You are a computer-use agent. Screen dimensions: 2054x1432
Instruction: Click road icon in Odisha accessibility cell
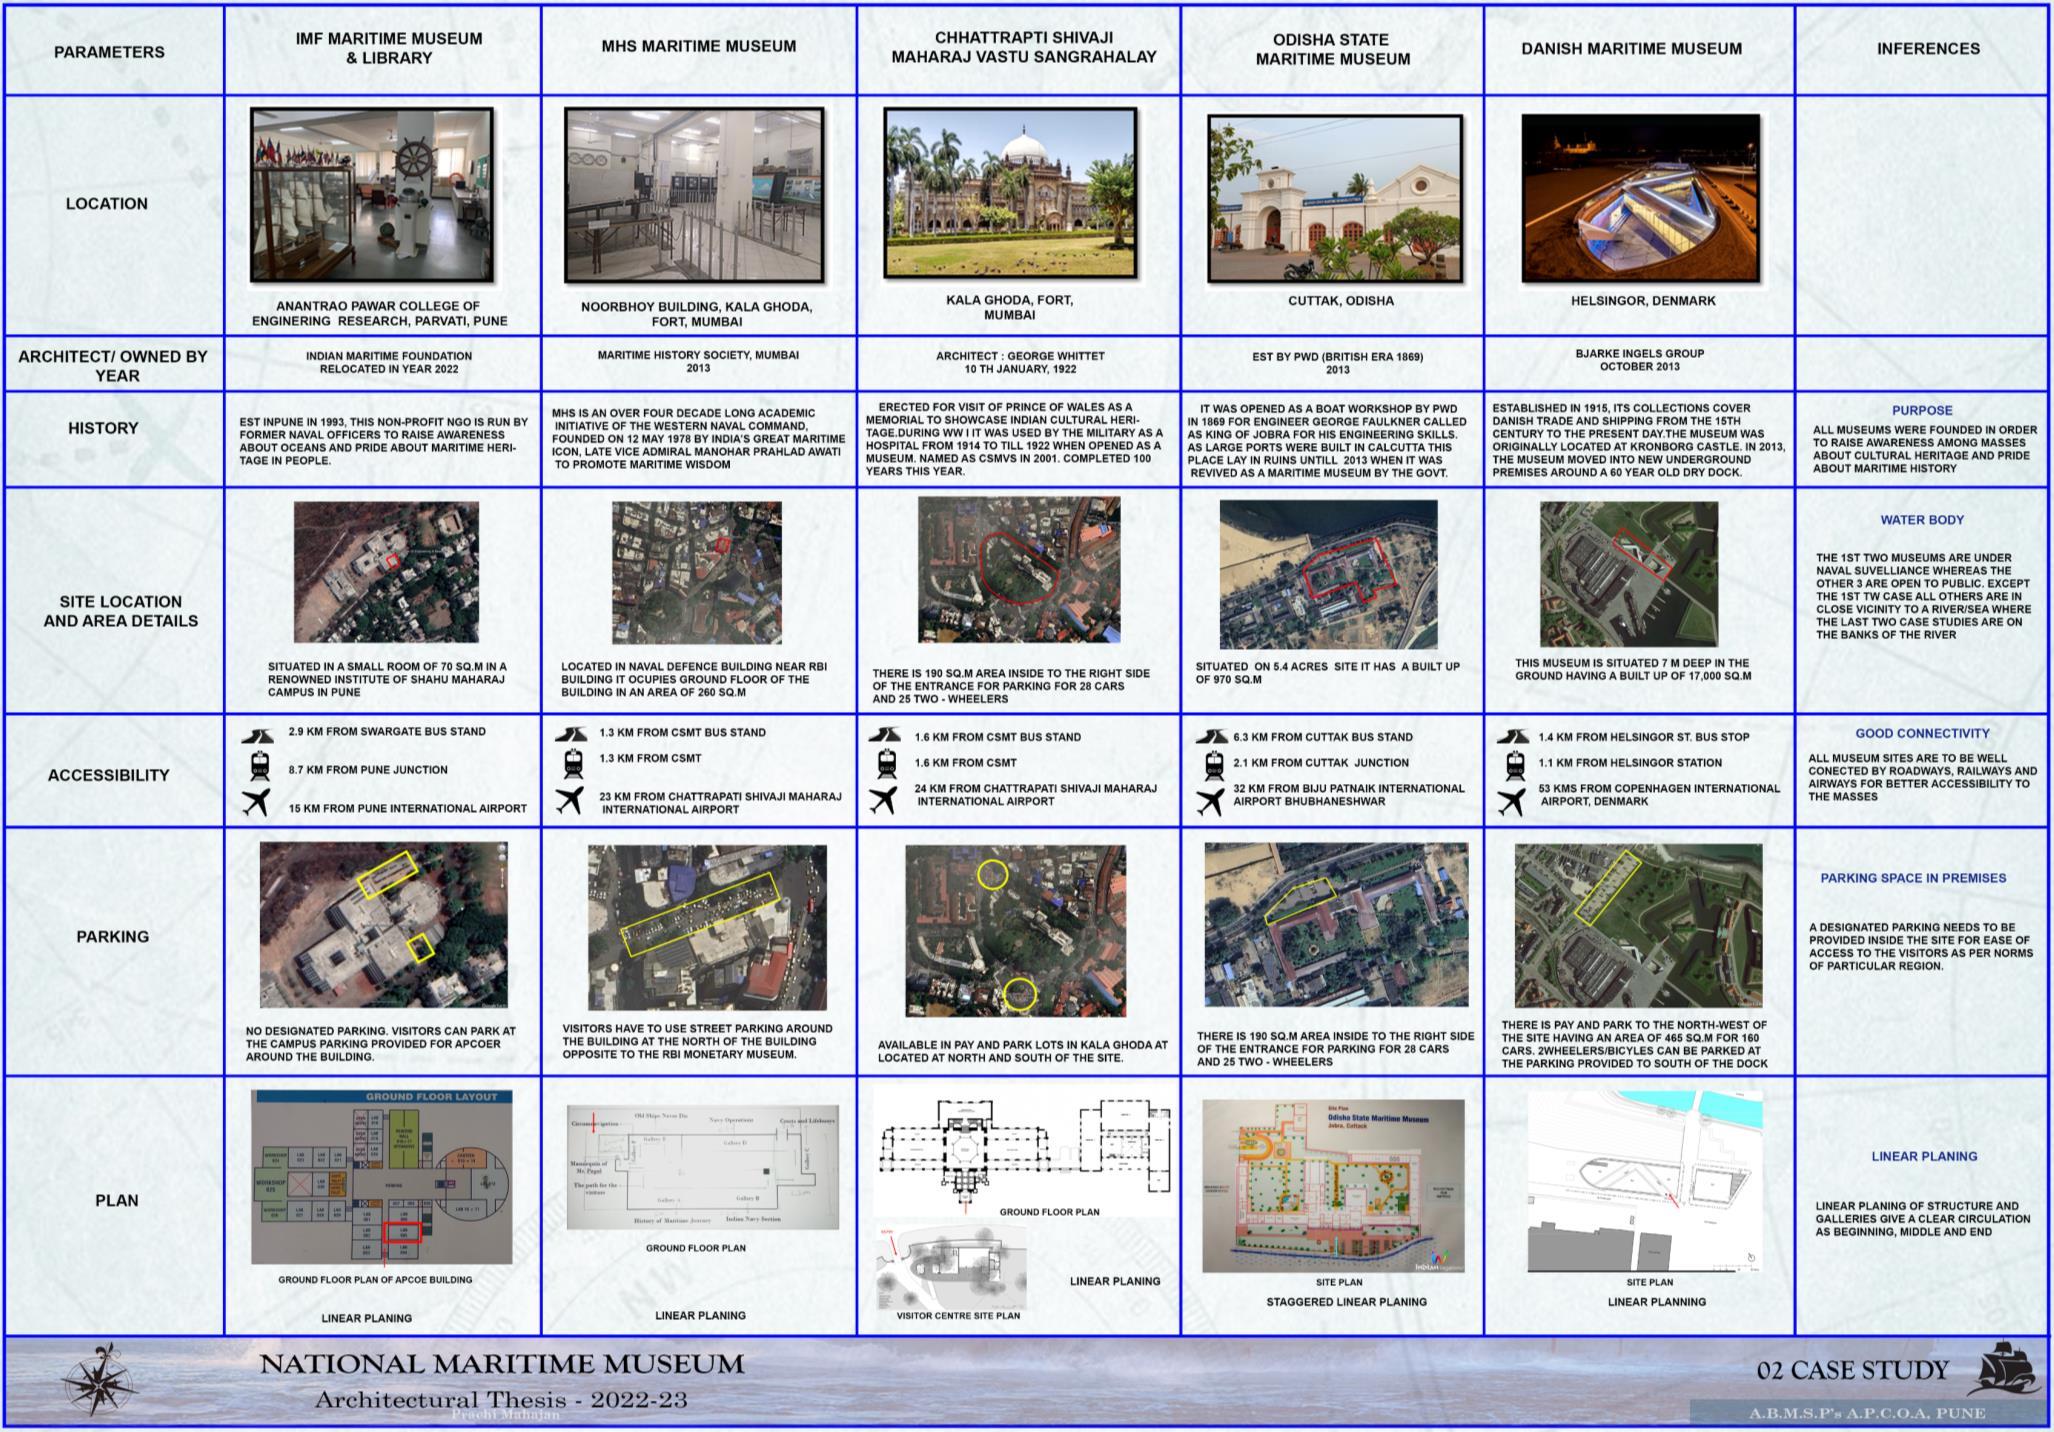1211,737
